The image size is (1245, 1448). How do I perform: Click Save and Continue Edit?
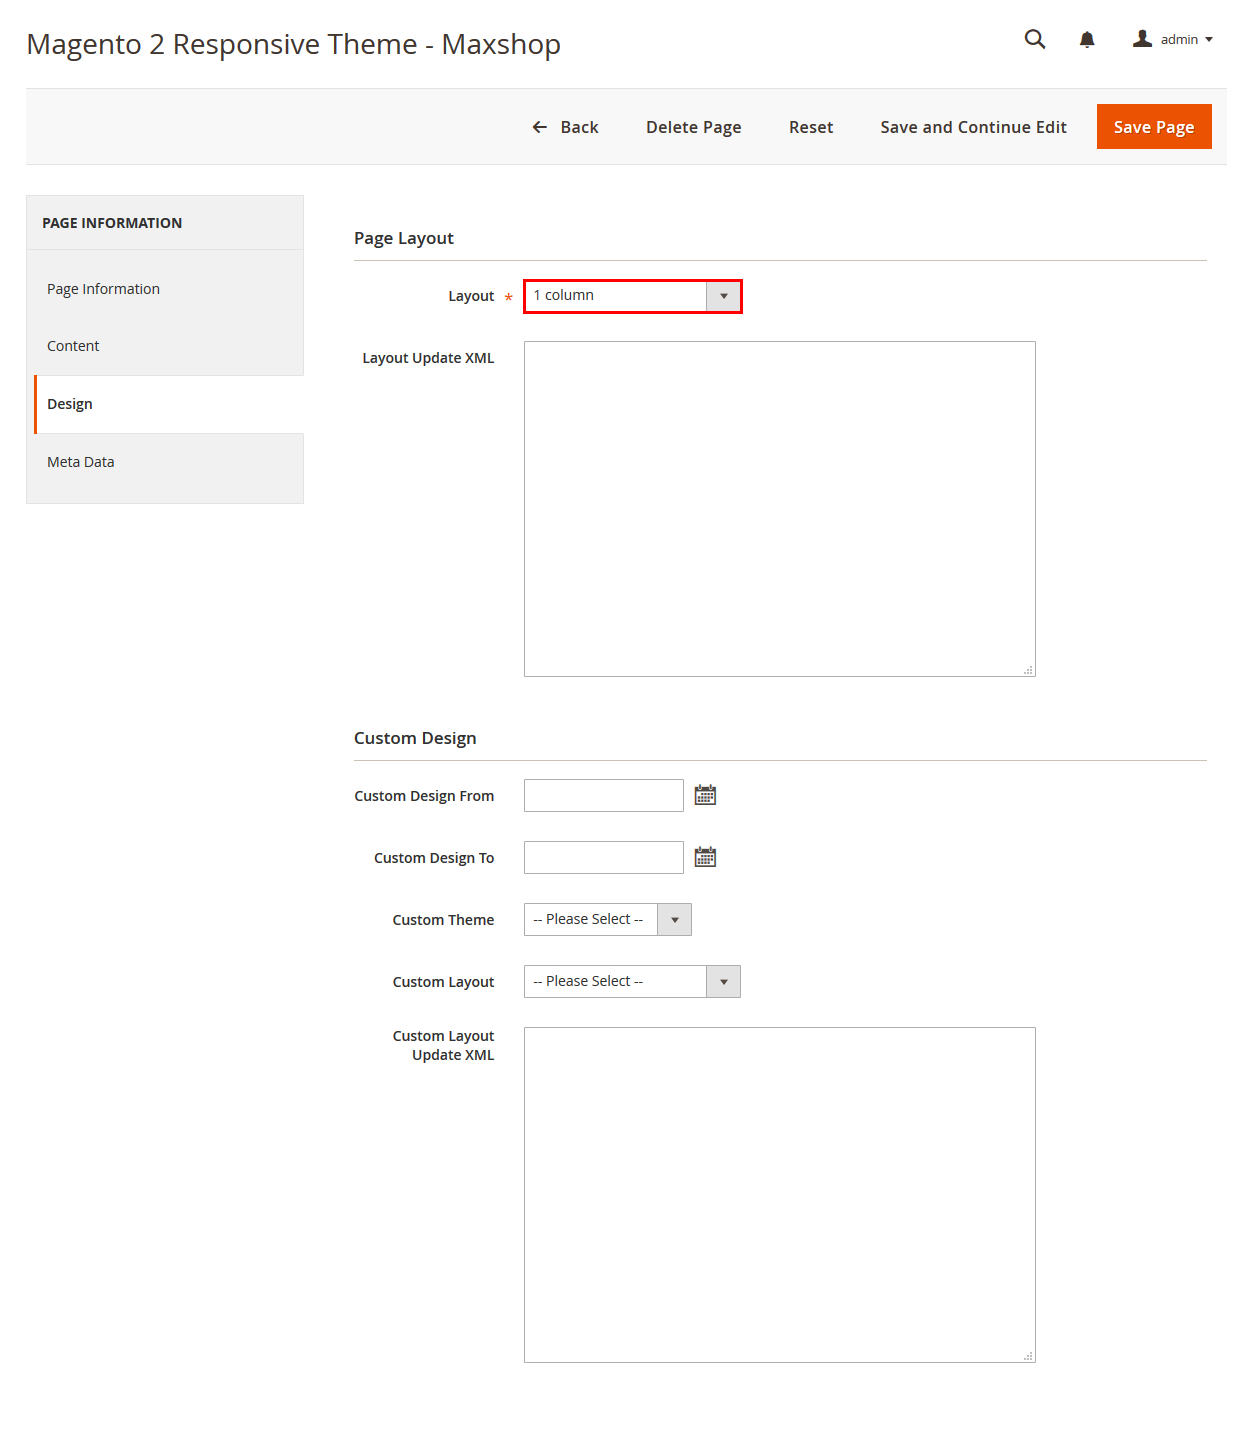973,127
